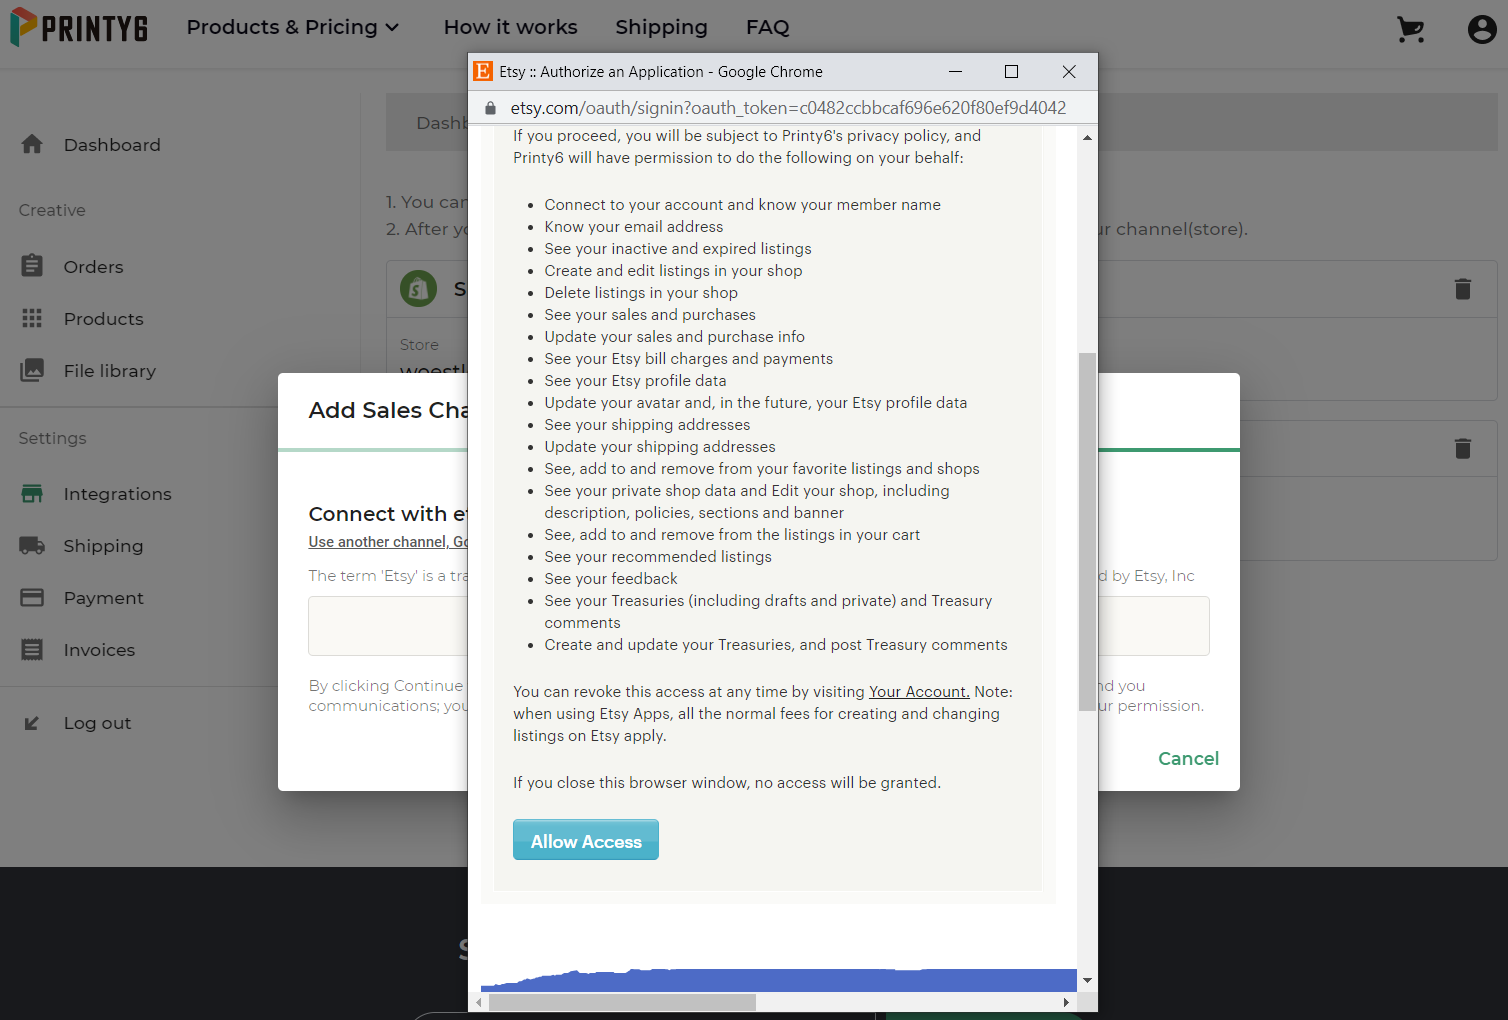Viewport: 1508px width, 1020px height.
Task: Click the Etsy popup address bar URL
Action: coord(787,108)
